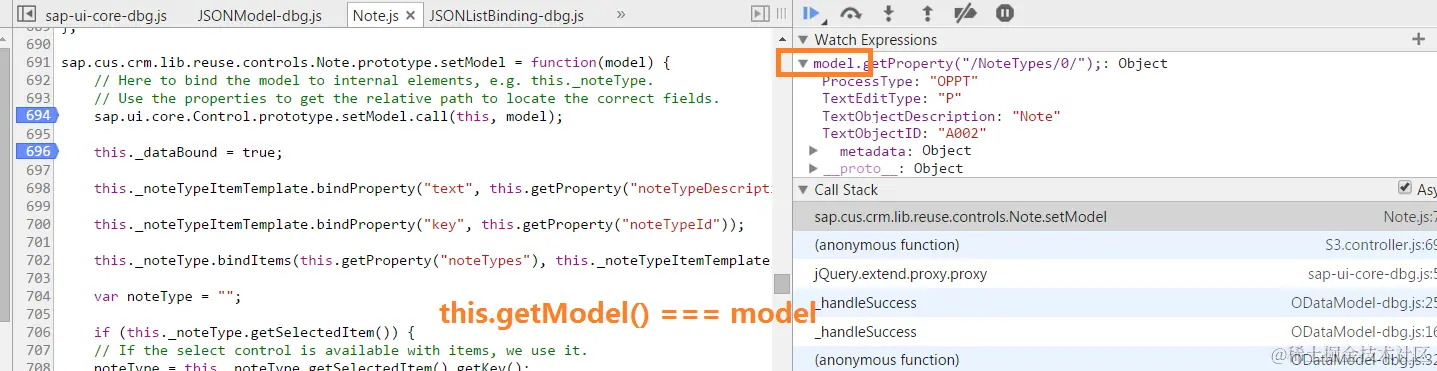Show more open file tabs
The width and height of the screenshot is (1437, 371).
click(x=621, y=15)
